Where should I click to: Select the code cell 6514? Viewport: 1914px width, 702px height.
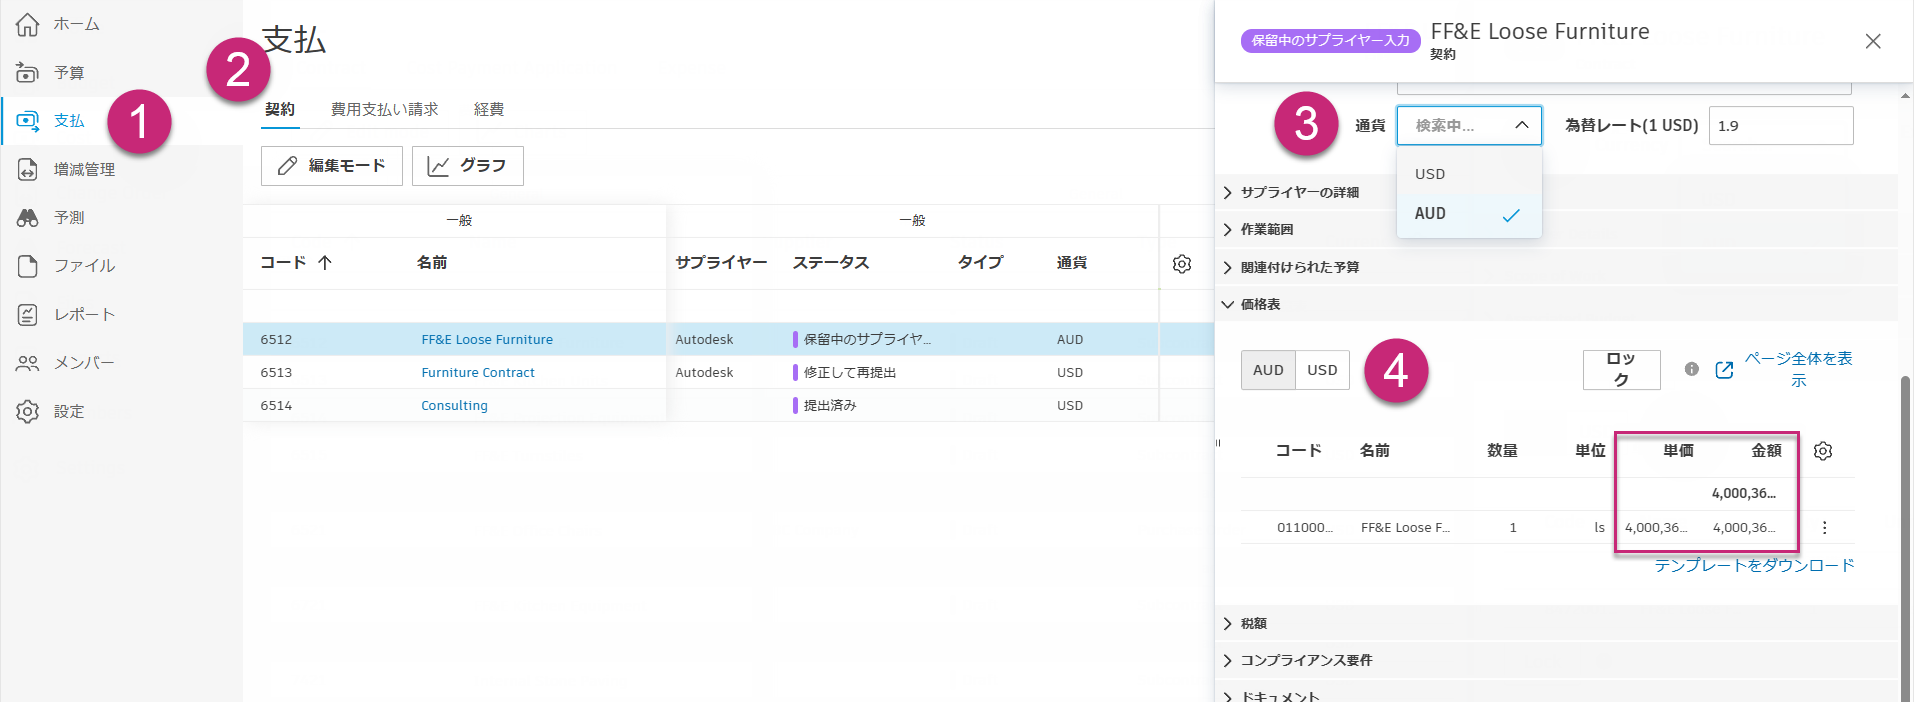[x=276, y=406]
